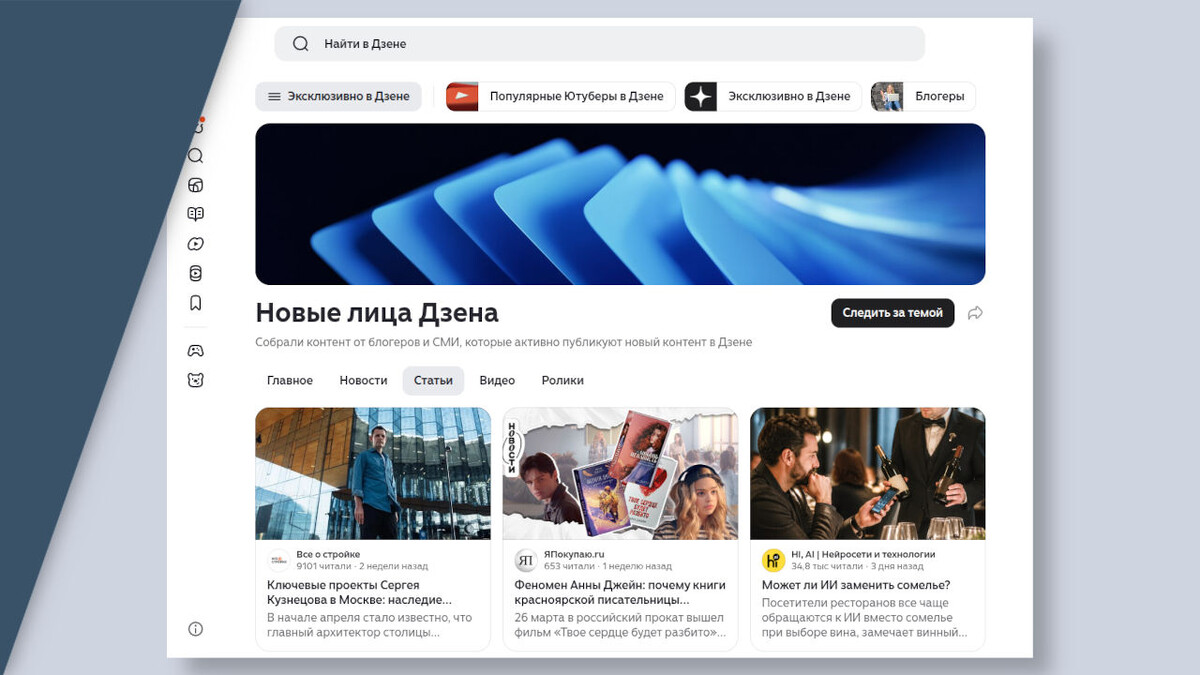1200x675 pixels.
Task: Switch to the Ролики tab
Action: [563, 381]
